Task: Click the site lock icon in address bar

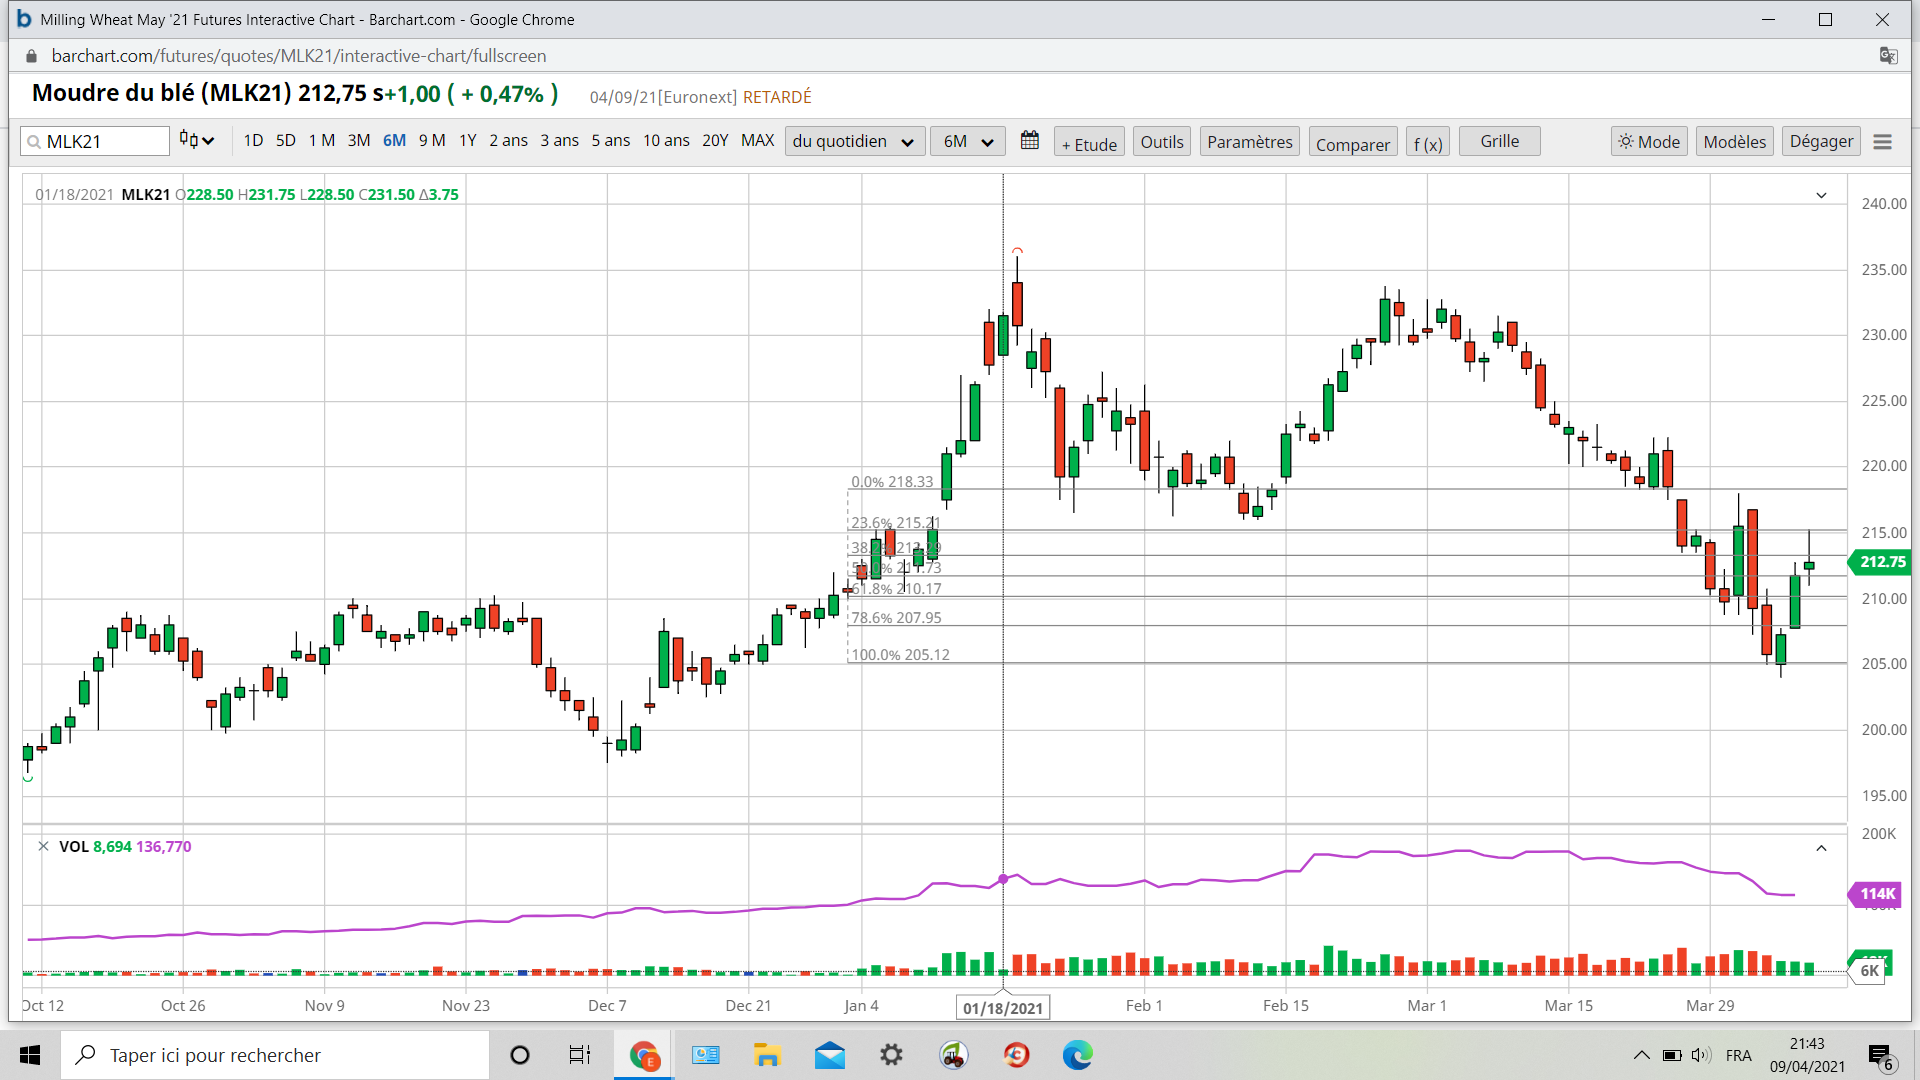Action: (x=31, y=56)
